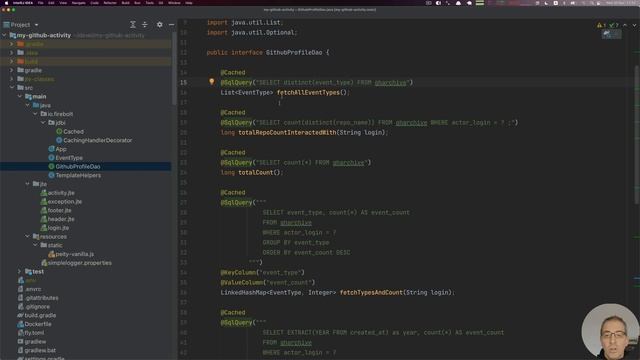The image size is (640, 360).
Task: Open the Navigate menu
Action: 78,3
